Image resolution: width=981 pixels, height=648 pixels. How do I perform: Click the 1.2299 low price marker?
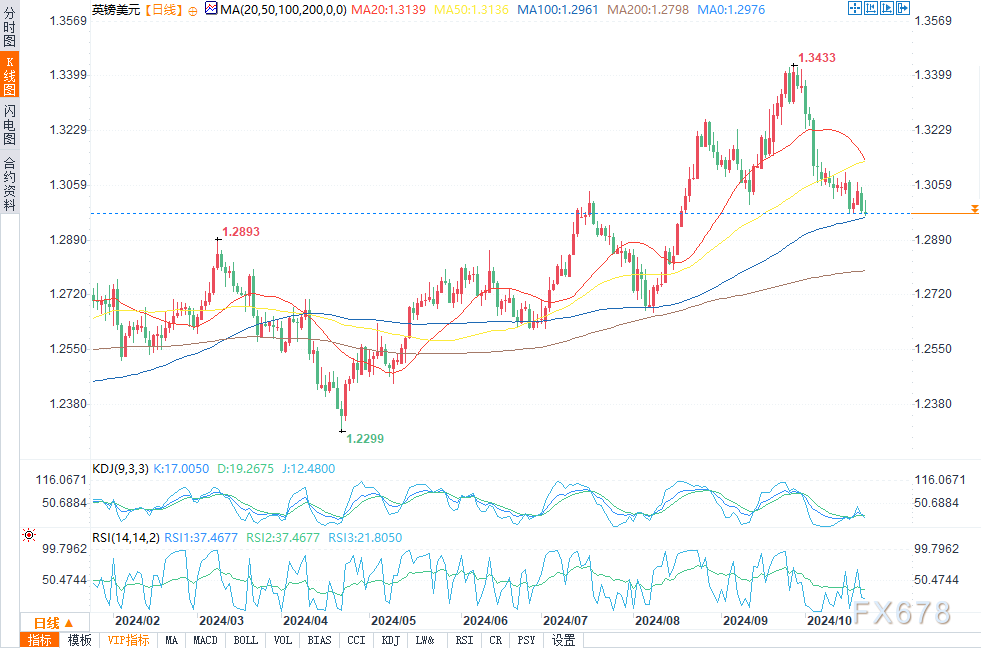tap(365, 438)
